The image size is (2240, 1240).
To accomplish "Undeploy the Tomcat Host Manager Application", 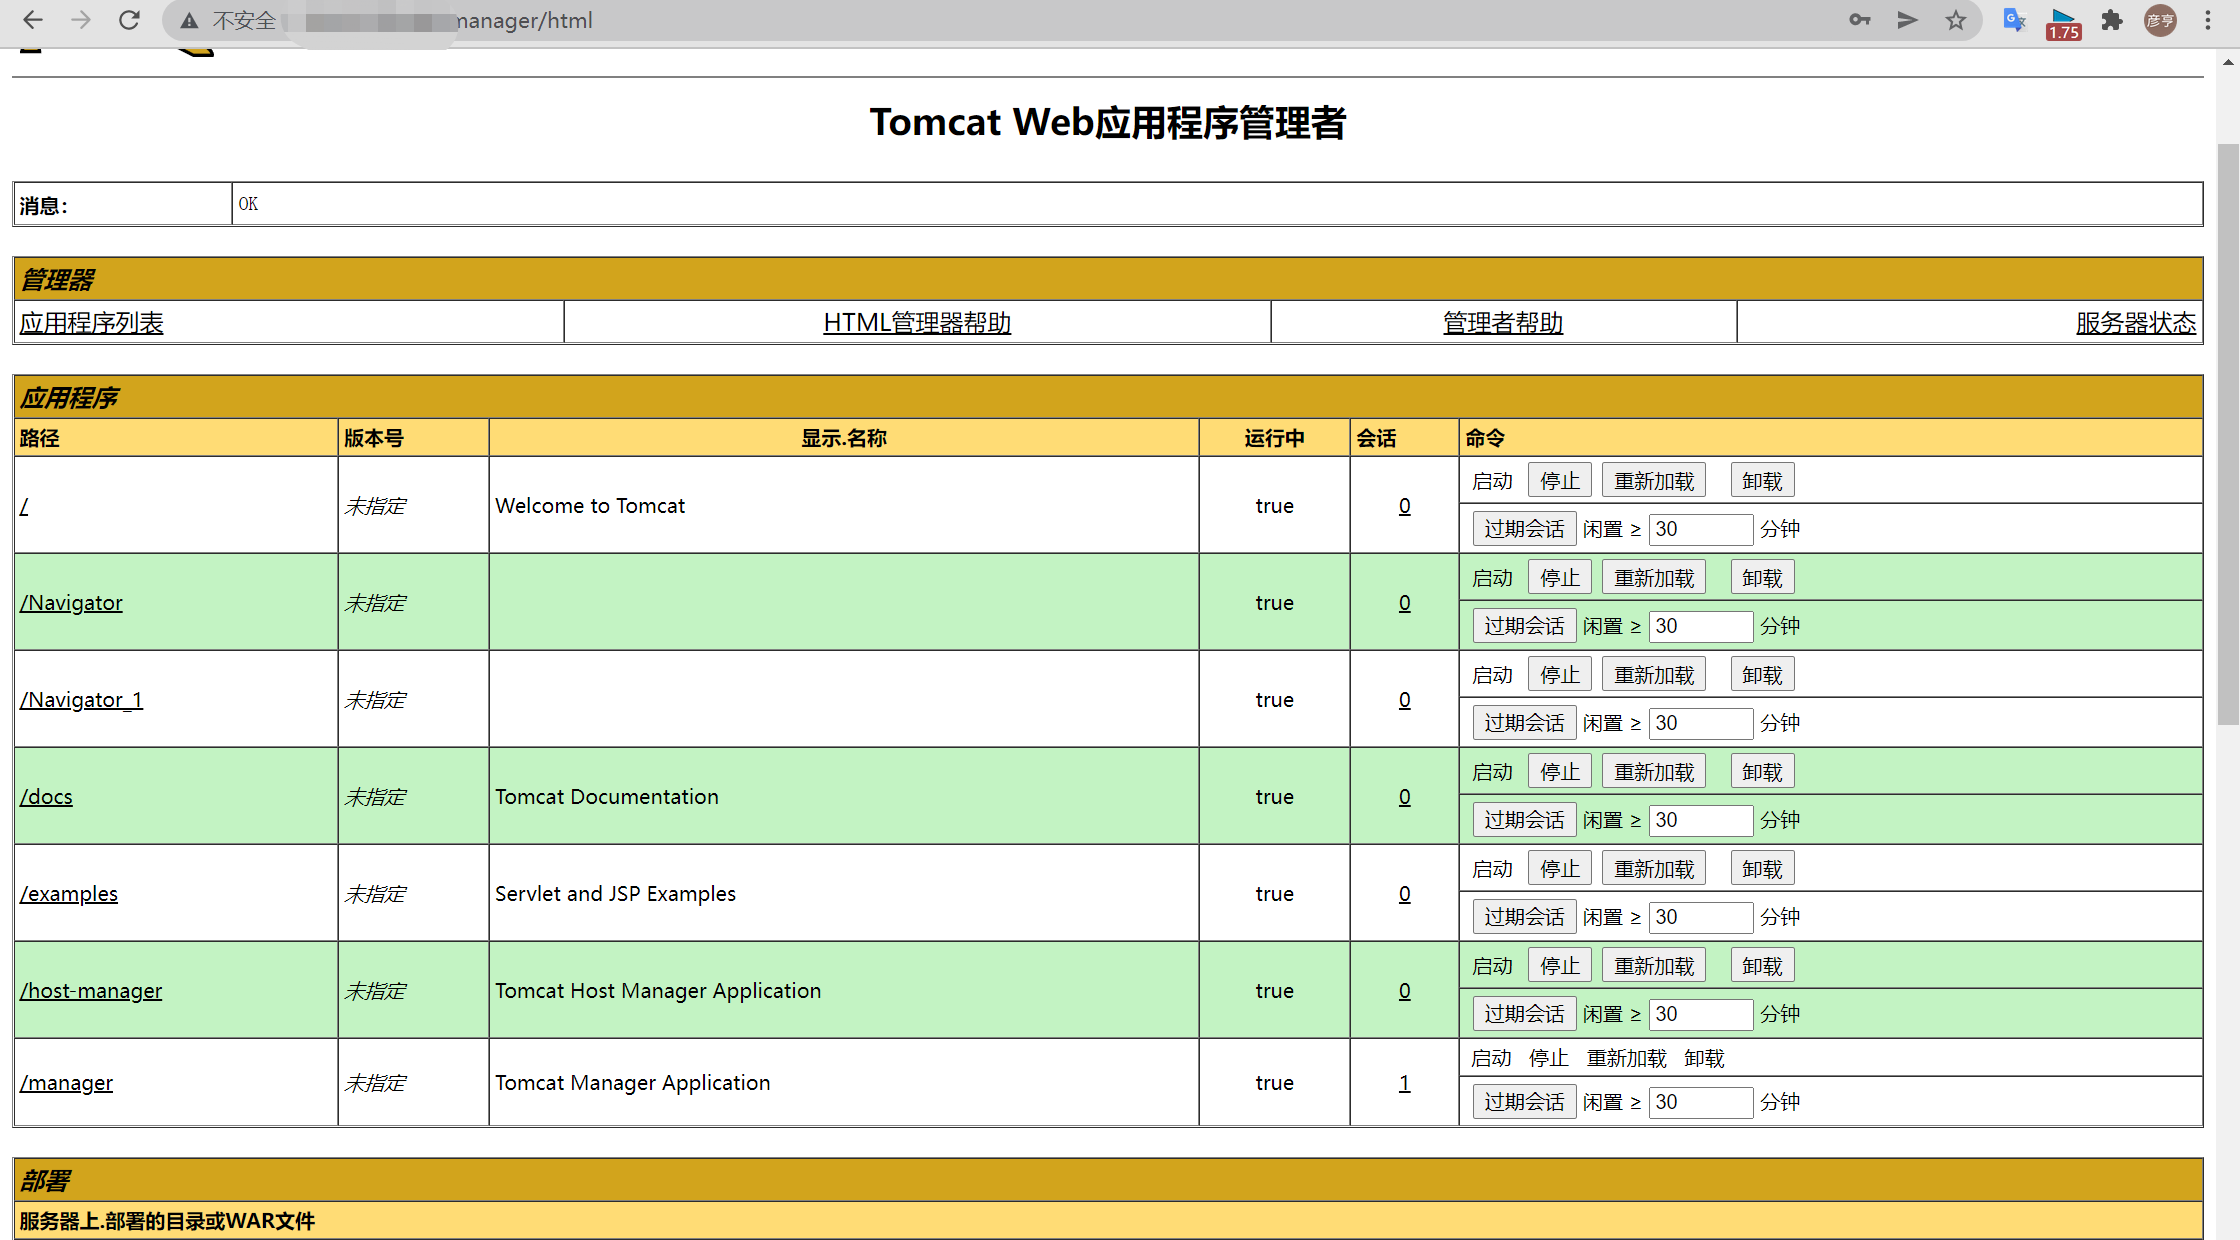I will (1762, 966).
